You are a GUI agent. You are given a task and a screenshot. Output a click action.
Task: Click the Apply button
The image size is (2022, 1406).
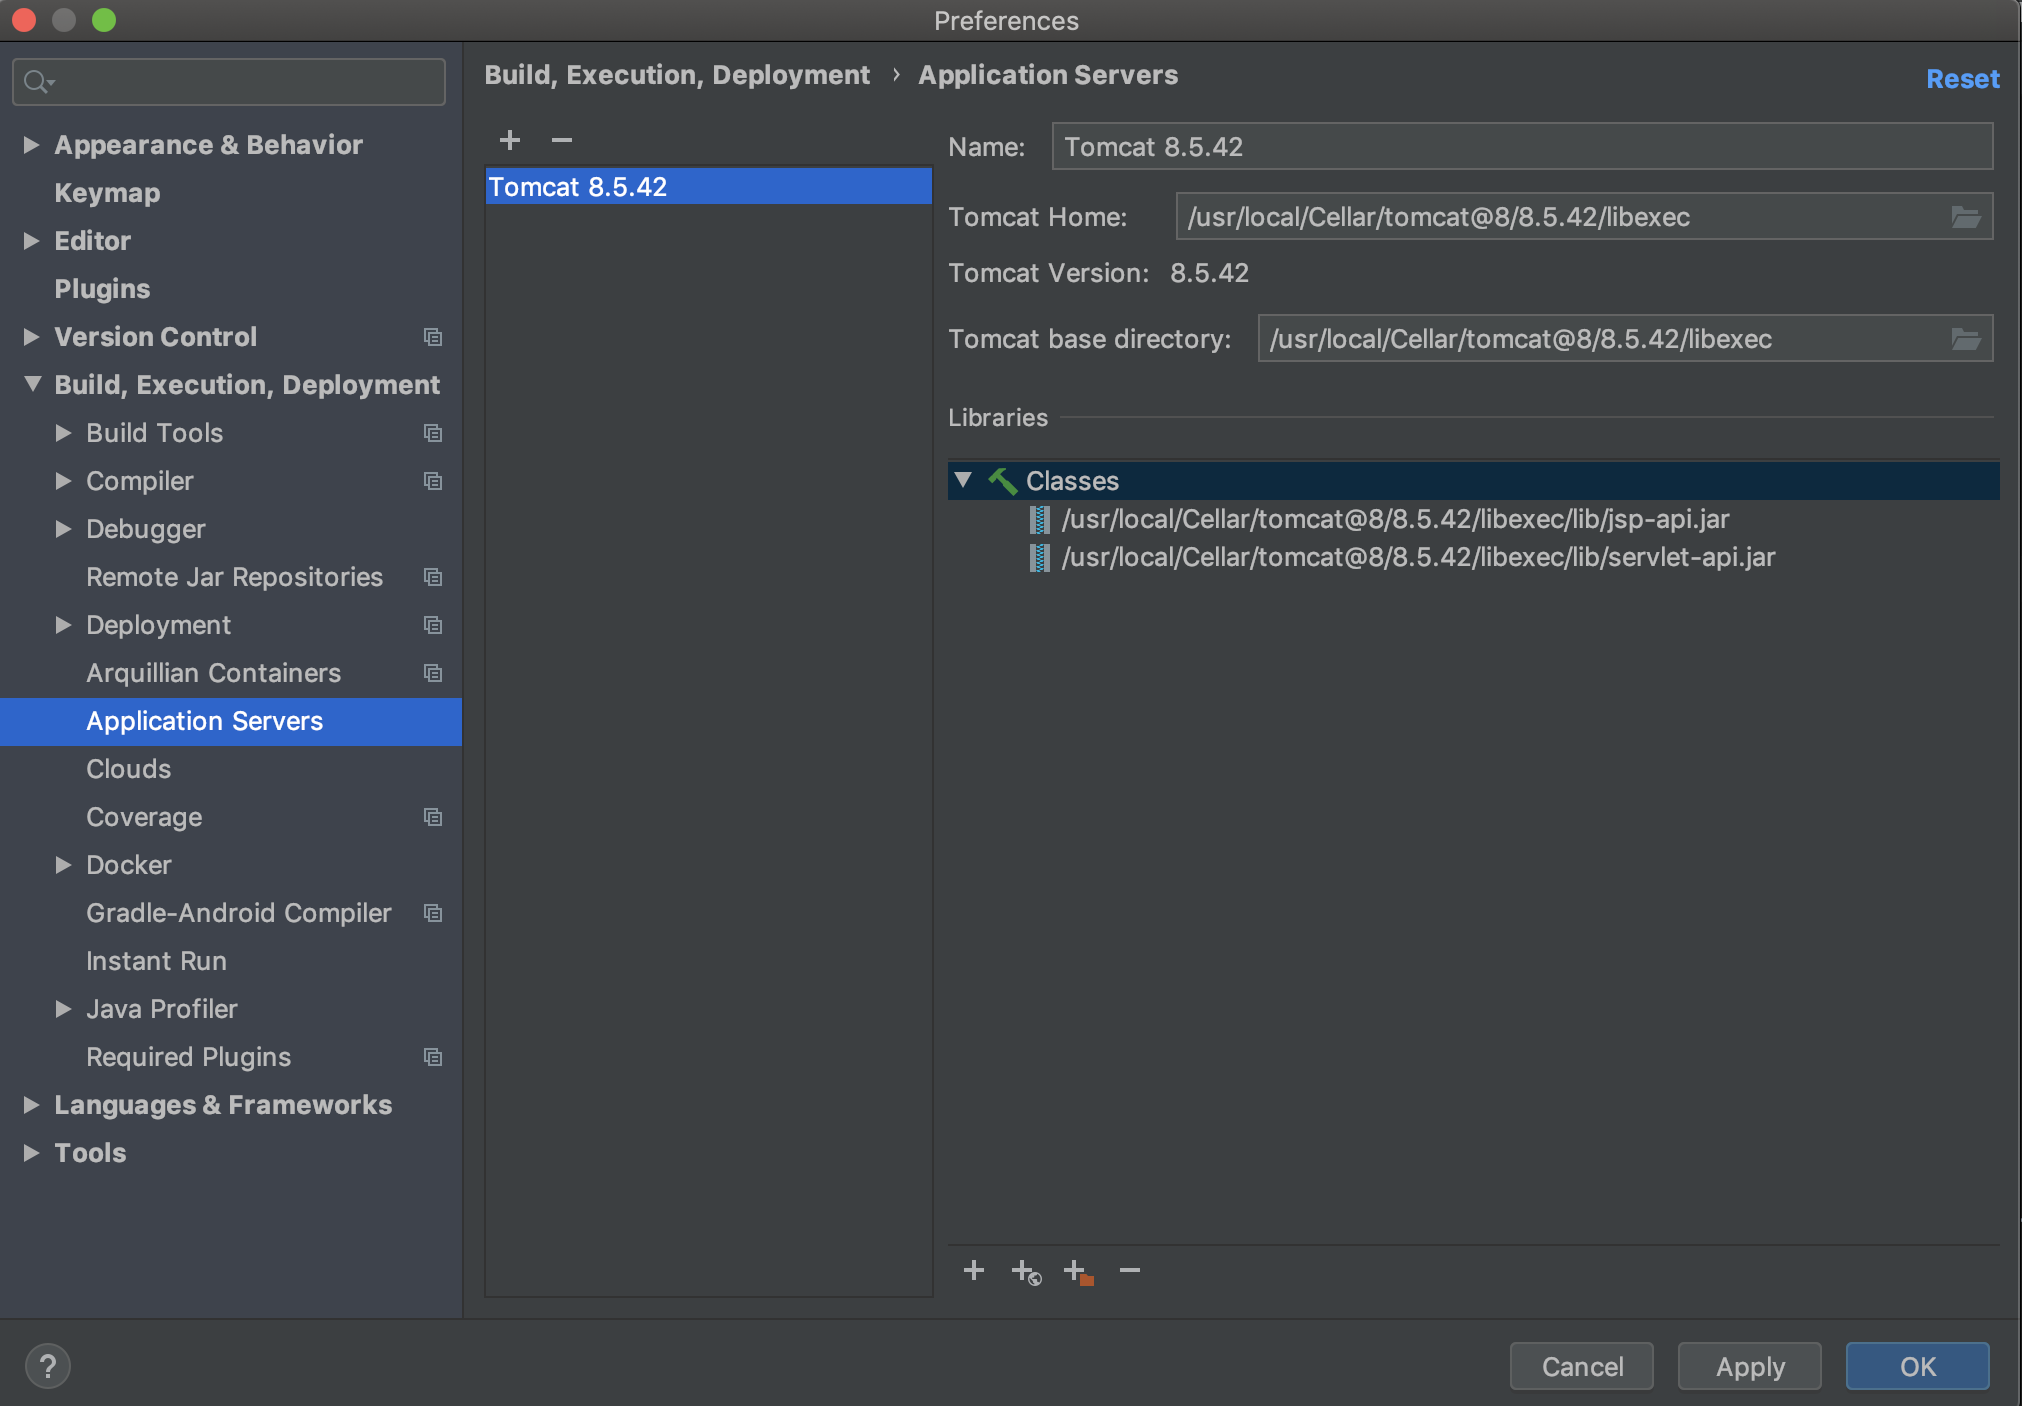pos(1750,1366)
